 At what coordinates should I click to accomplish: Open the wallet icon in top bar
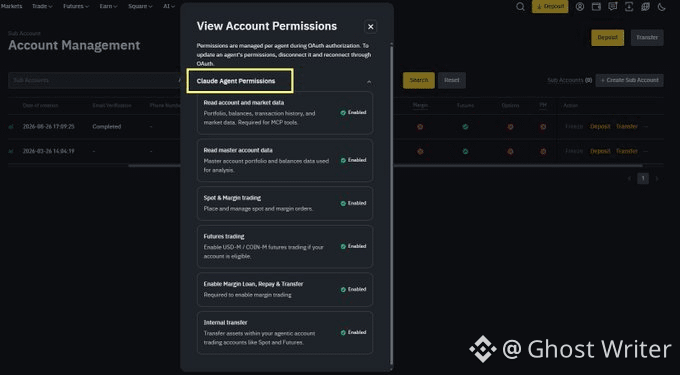(596, 7)
